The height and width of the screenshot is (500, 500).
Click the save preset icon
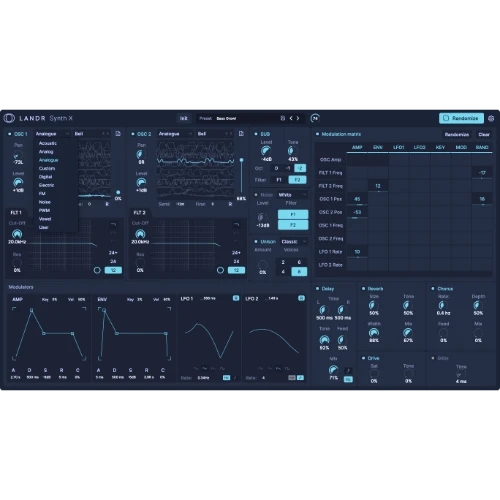click(282, 118)
